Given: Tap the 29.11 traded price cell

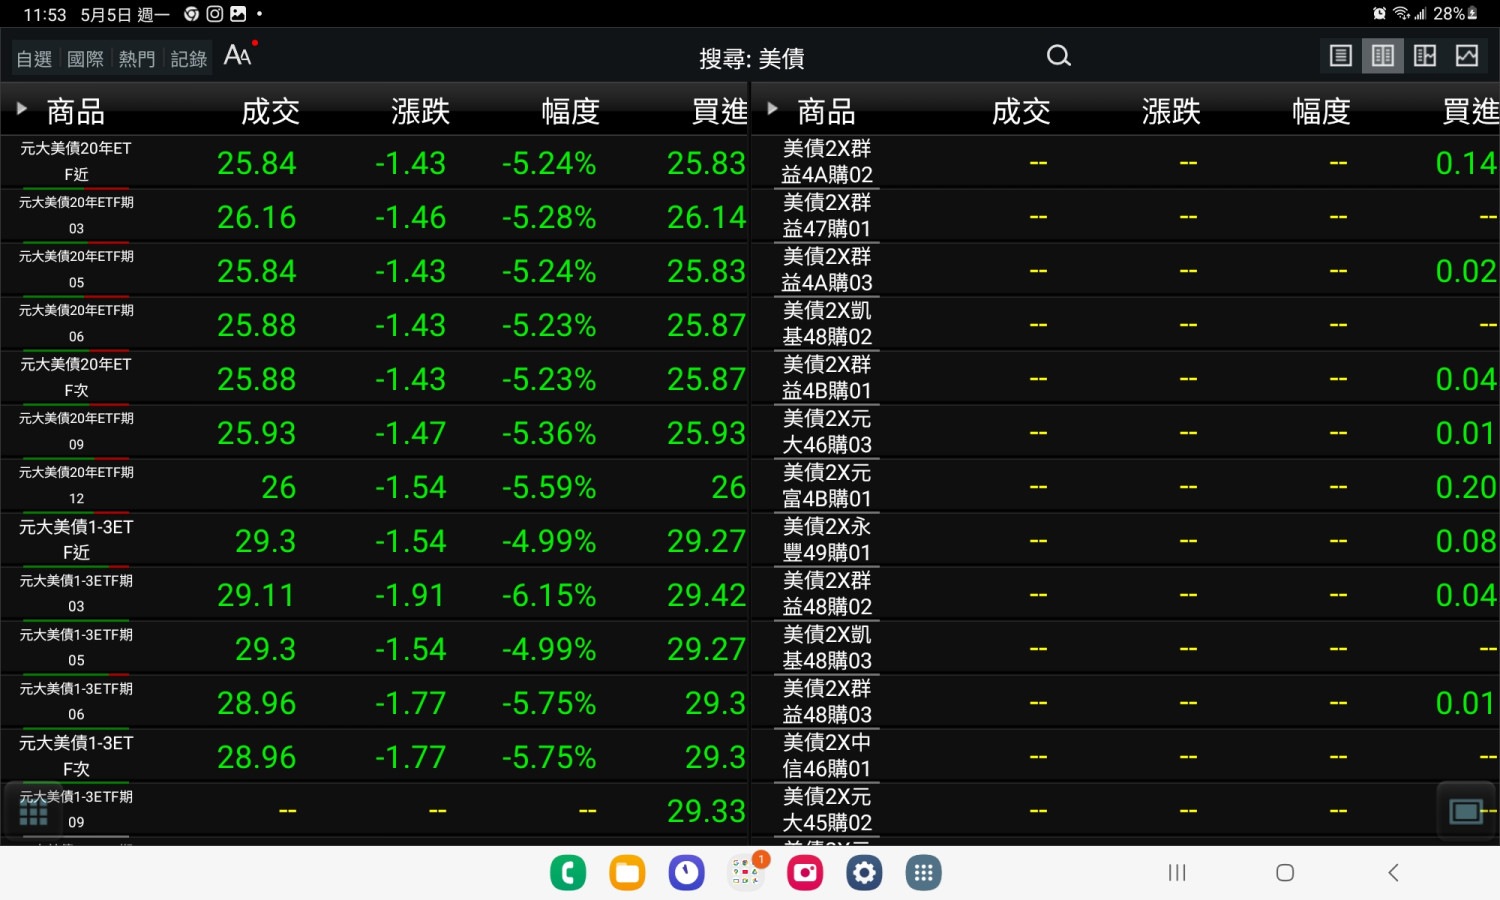Looking at the screenshot, I should (x=256, y=595).
